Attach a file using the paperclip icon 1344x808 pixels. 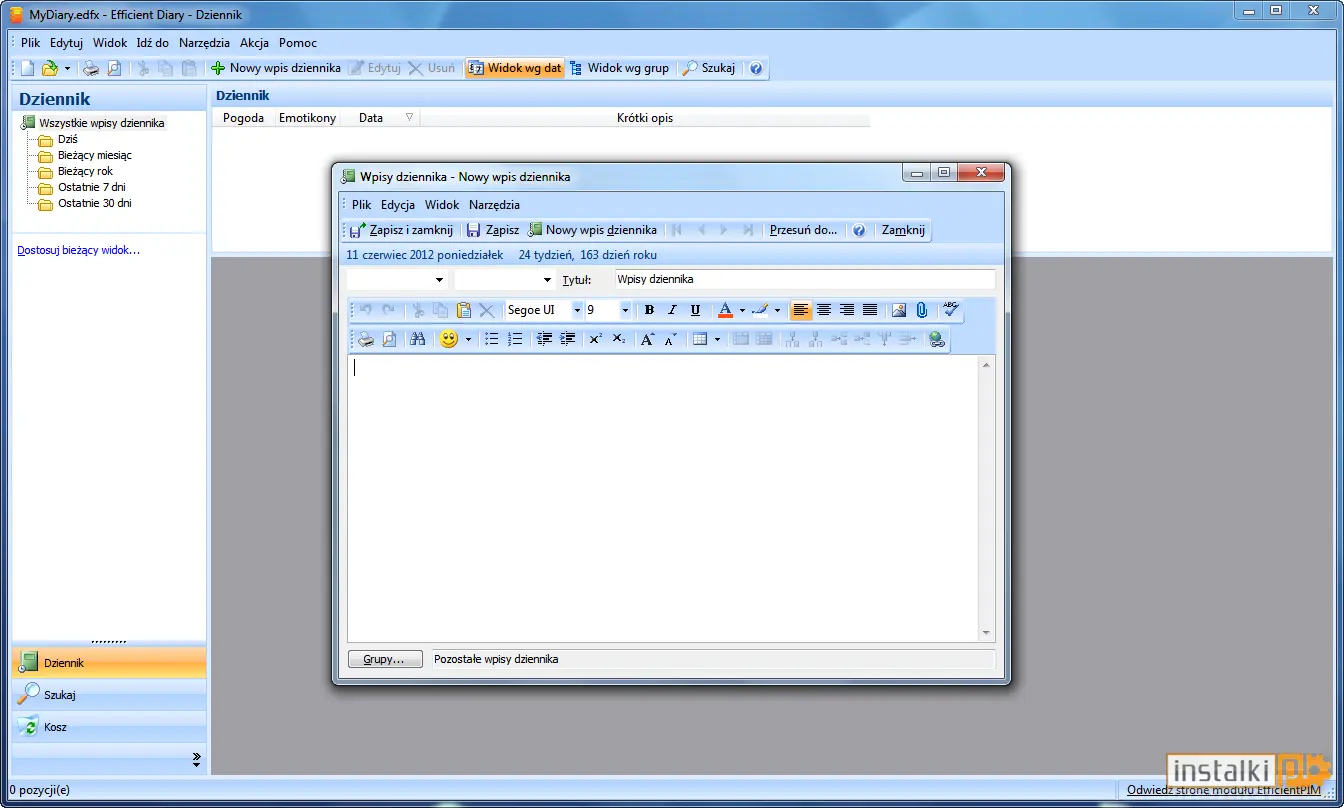coord(922,310)
